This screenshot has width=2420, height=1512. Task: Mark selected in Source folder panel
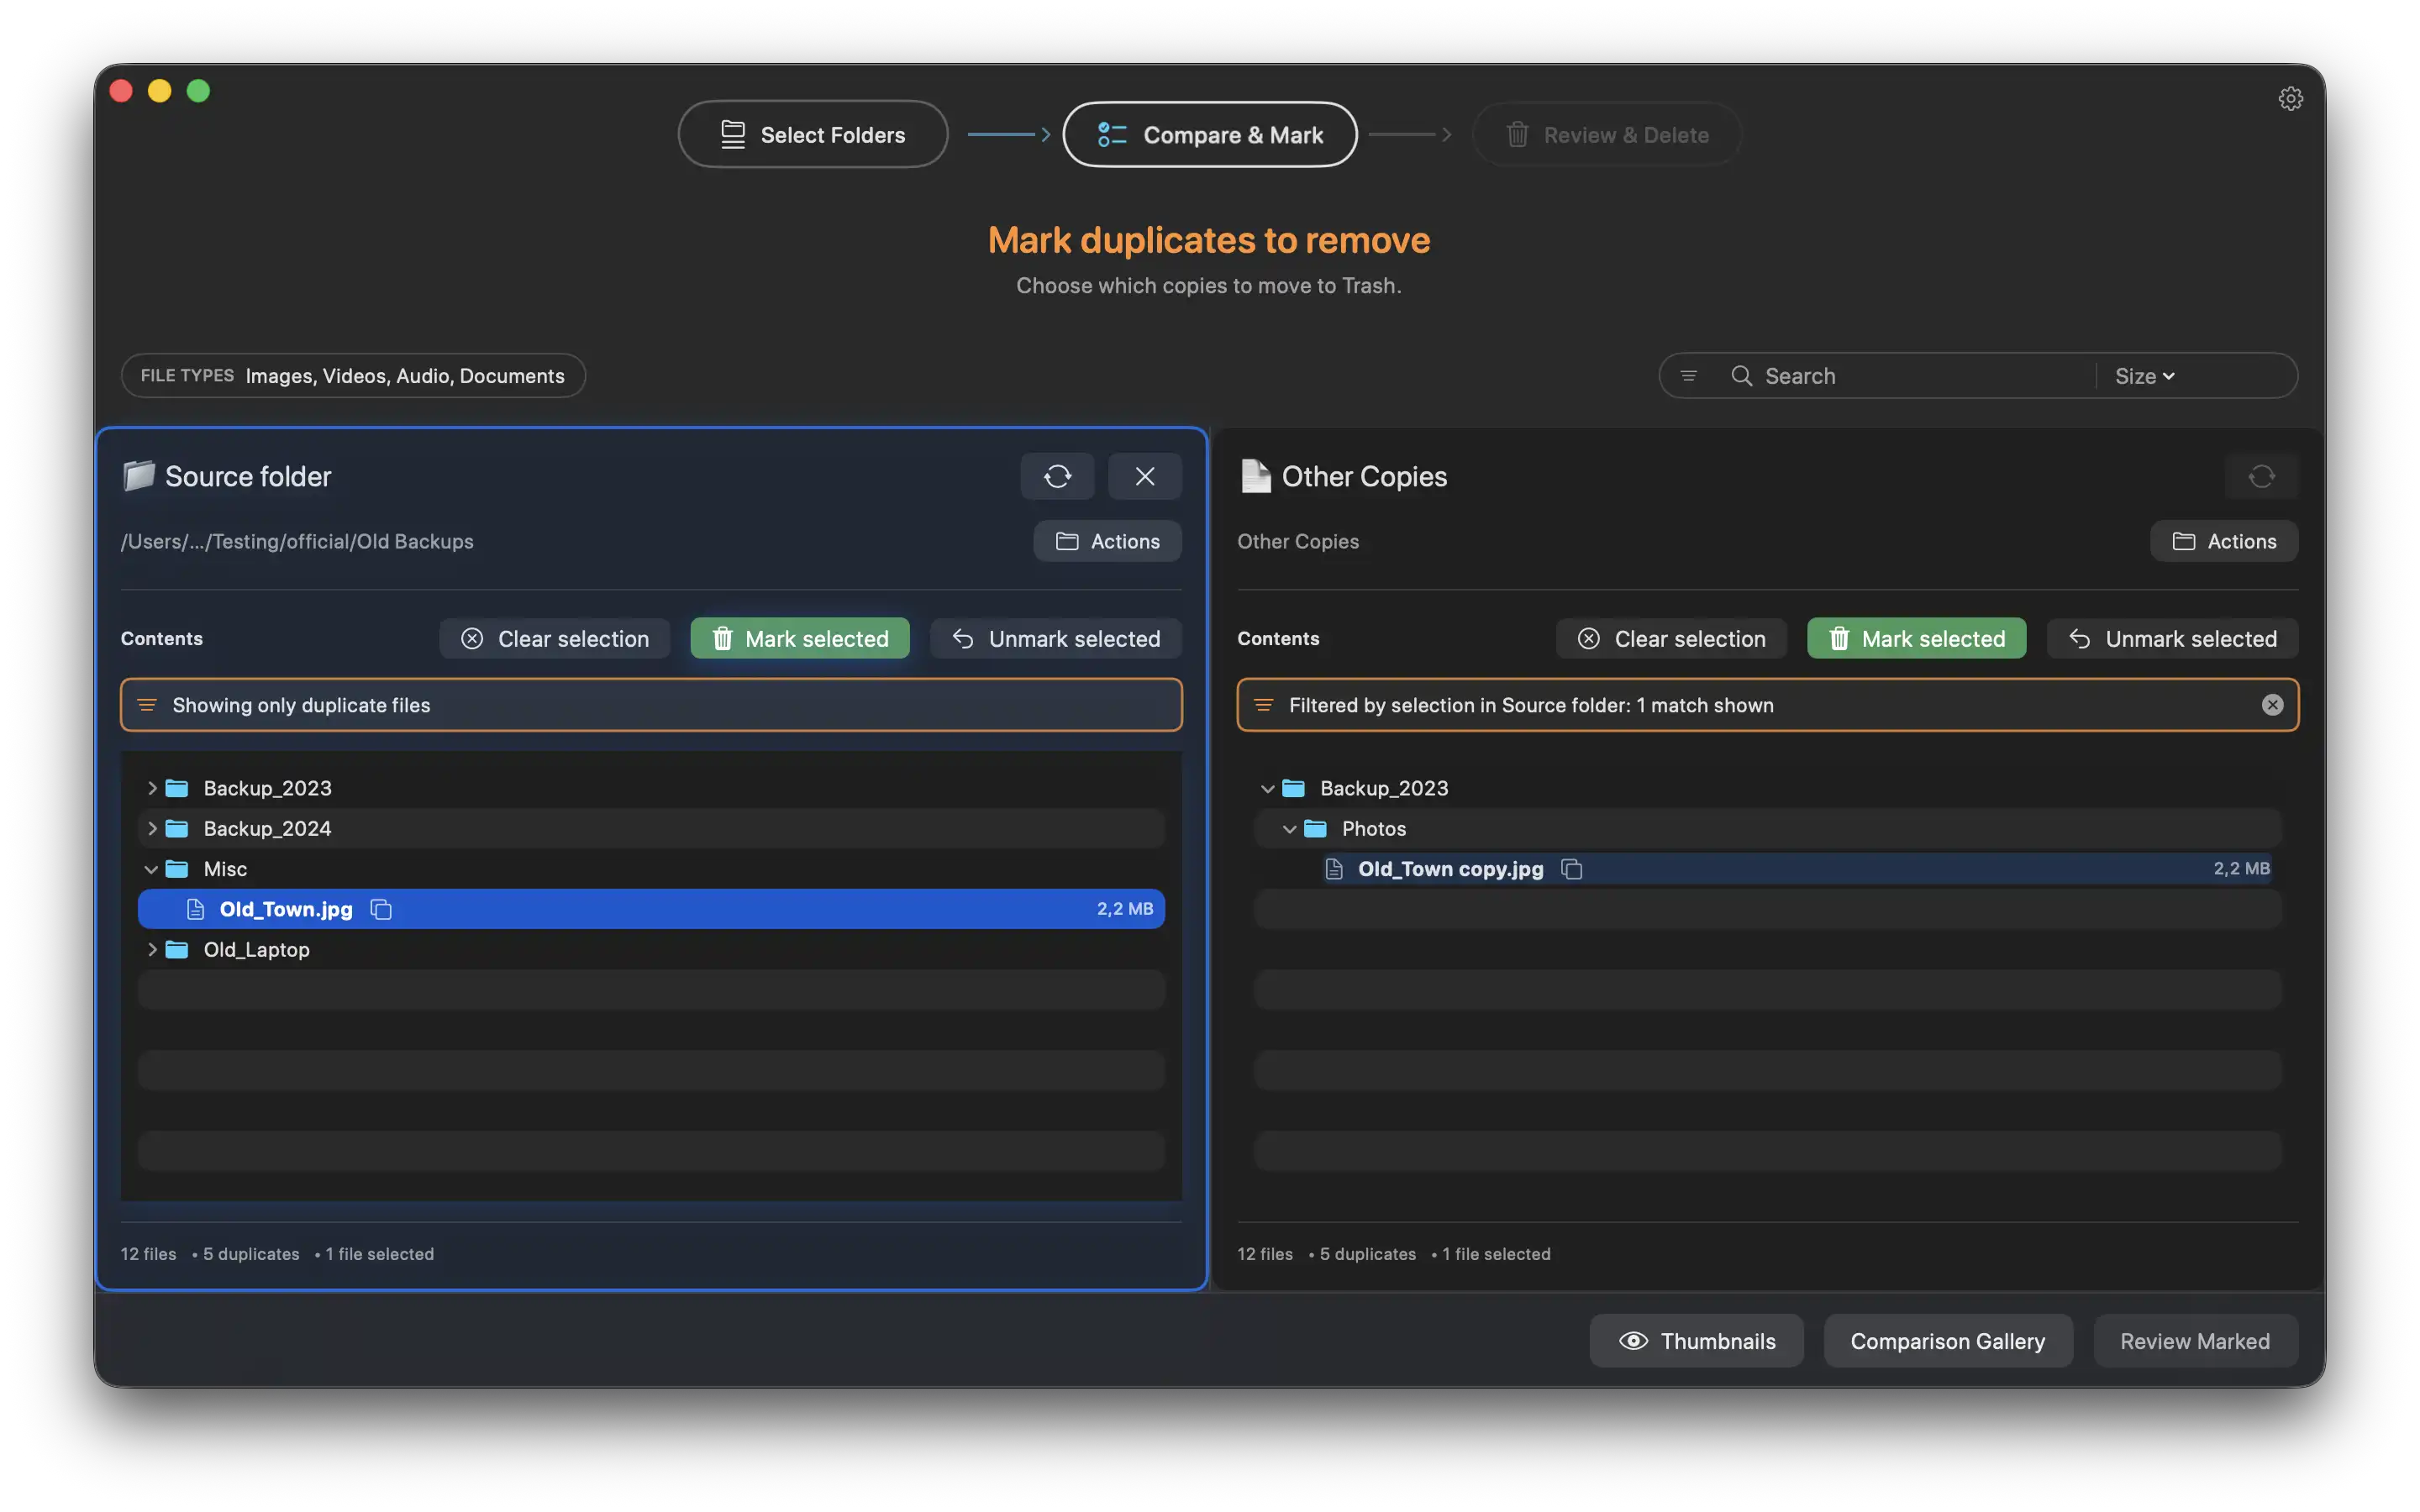coord(800,639)
